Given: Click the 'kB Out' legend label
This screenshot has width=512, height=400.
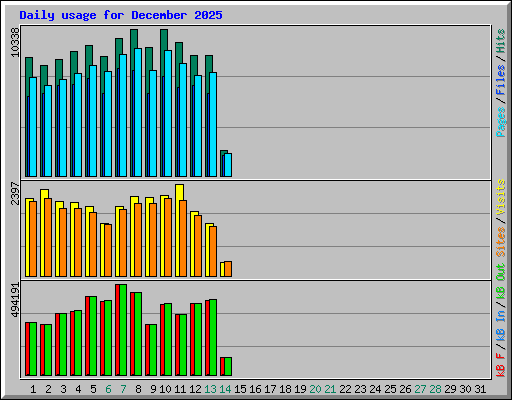Looking at the screenshot, I should coord(501,281).
